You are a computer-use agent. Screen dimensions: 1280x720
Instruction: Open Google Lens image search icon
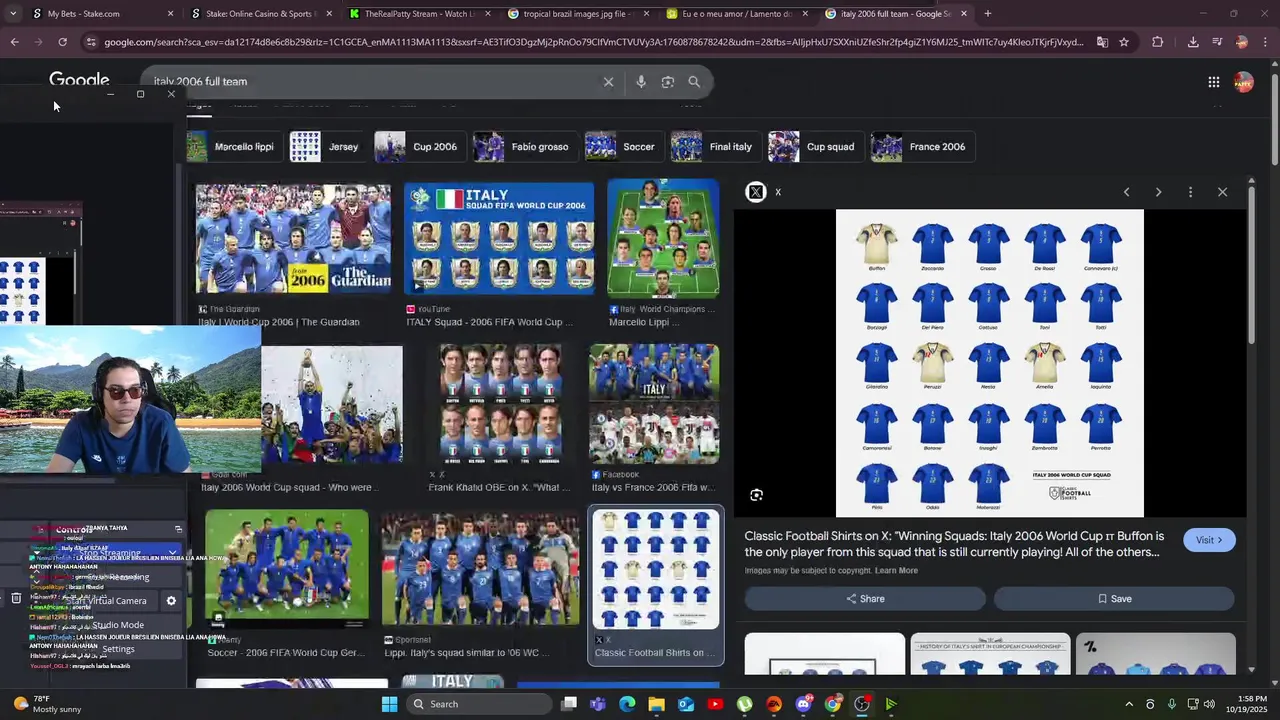668,82
